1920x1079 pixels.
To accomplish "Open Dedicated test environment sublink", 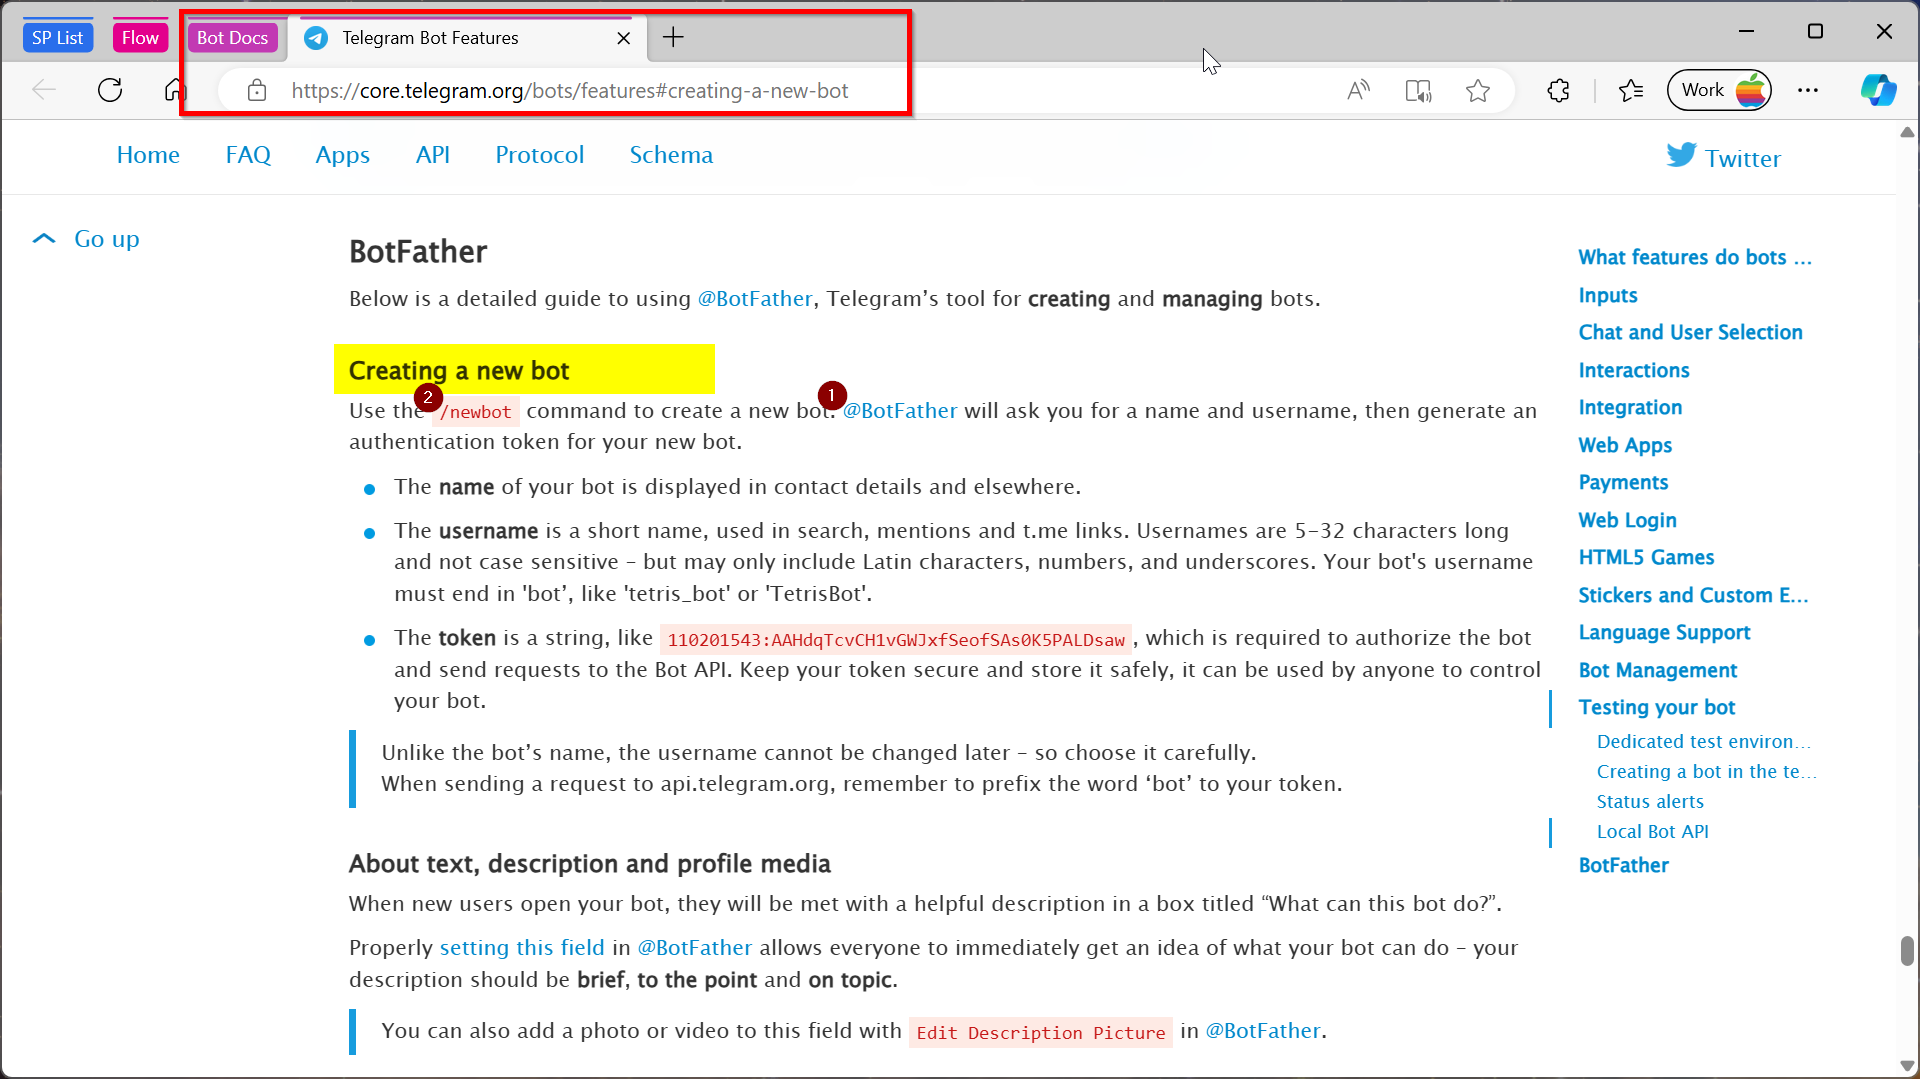I will [1704, 742].
